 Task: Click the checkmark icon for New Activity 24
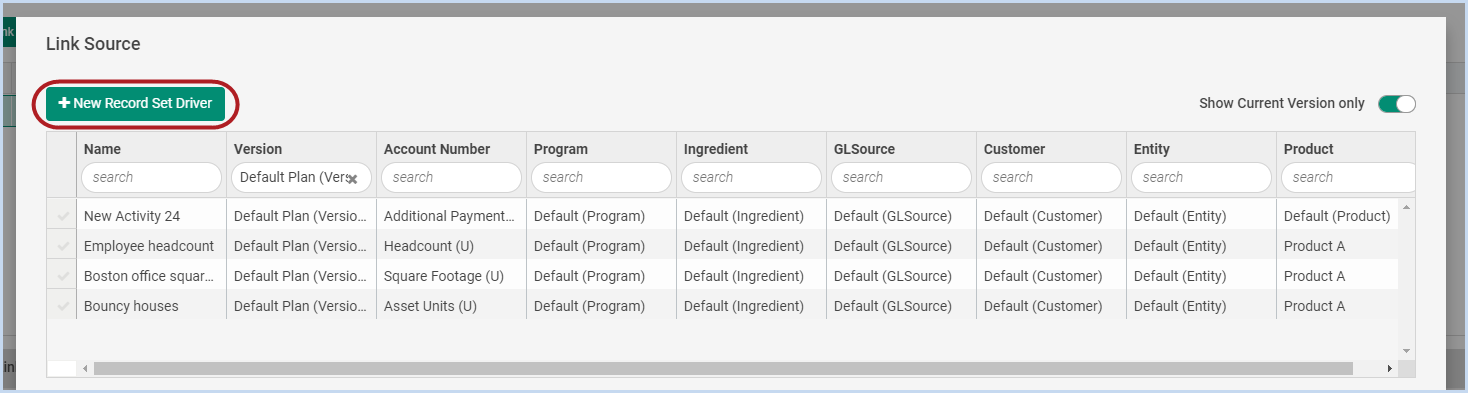64,216
